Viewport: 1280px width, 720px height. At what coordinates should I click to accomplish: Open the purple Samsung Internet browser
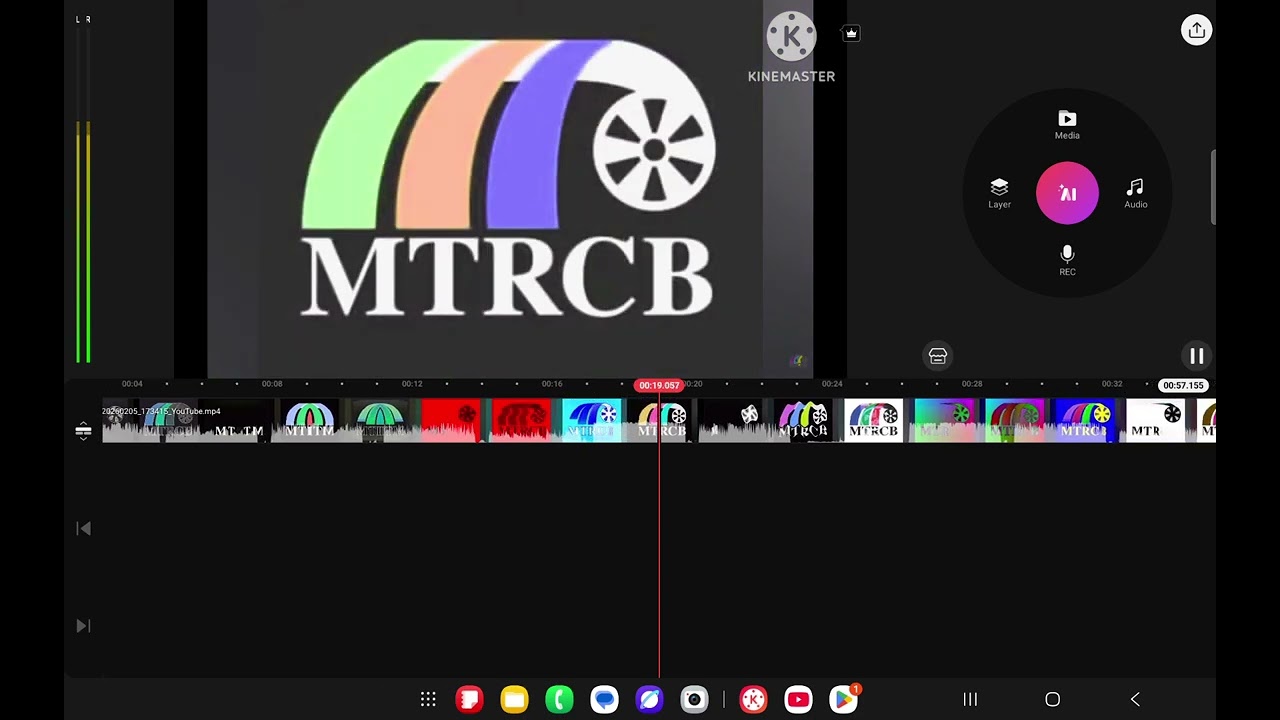pos(649,699)
